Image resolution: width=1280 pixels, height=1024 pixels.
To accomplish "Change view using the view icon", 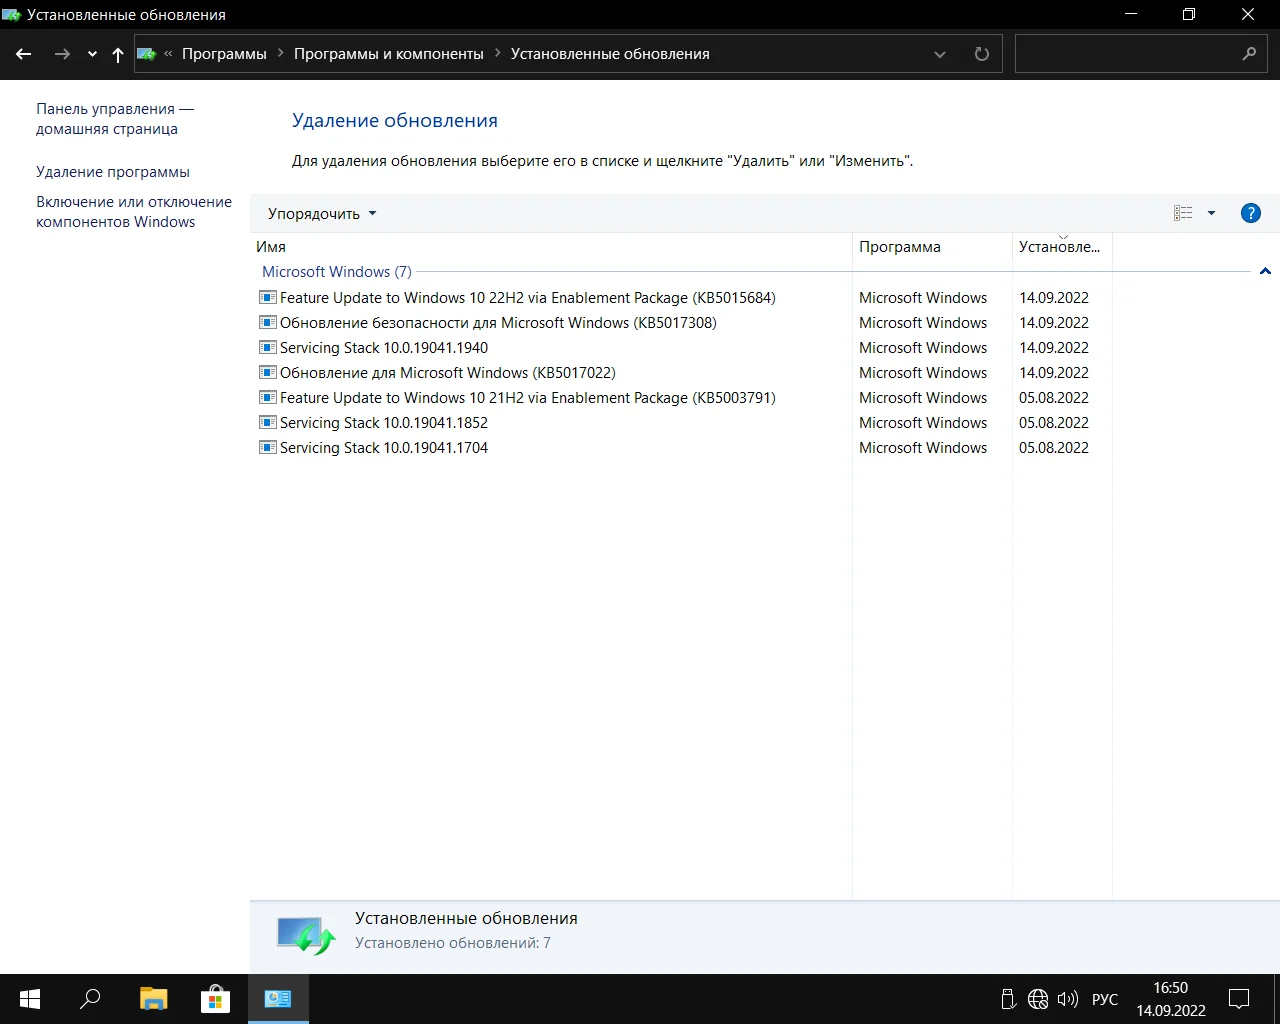I will (x=1183, y=213).
